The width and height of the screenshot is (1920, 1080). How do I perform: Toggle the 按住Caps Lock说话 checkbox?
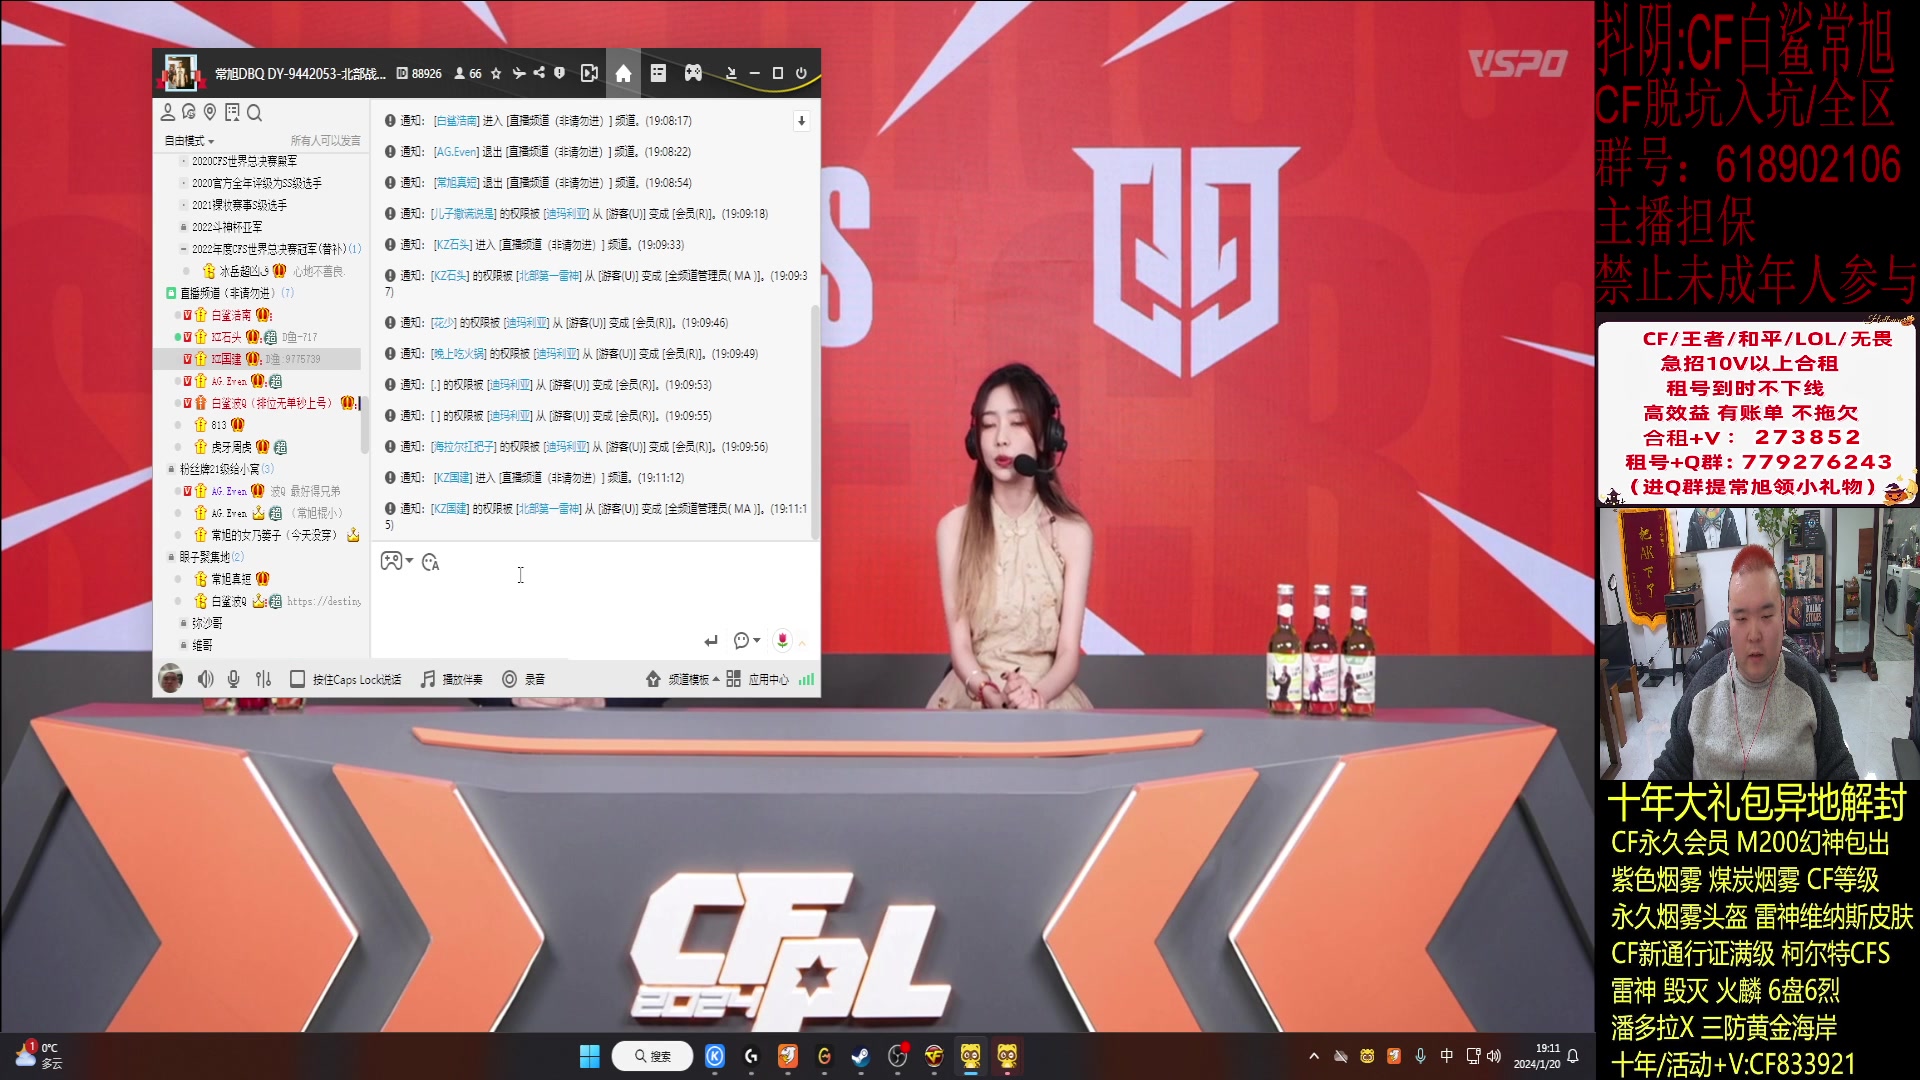(297, 679)
